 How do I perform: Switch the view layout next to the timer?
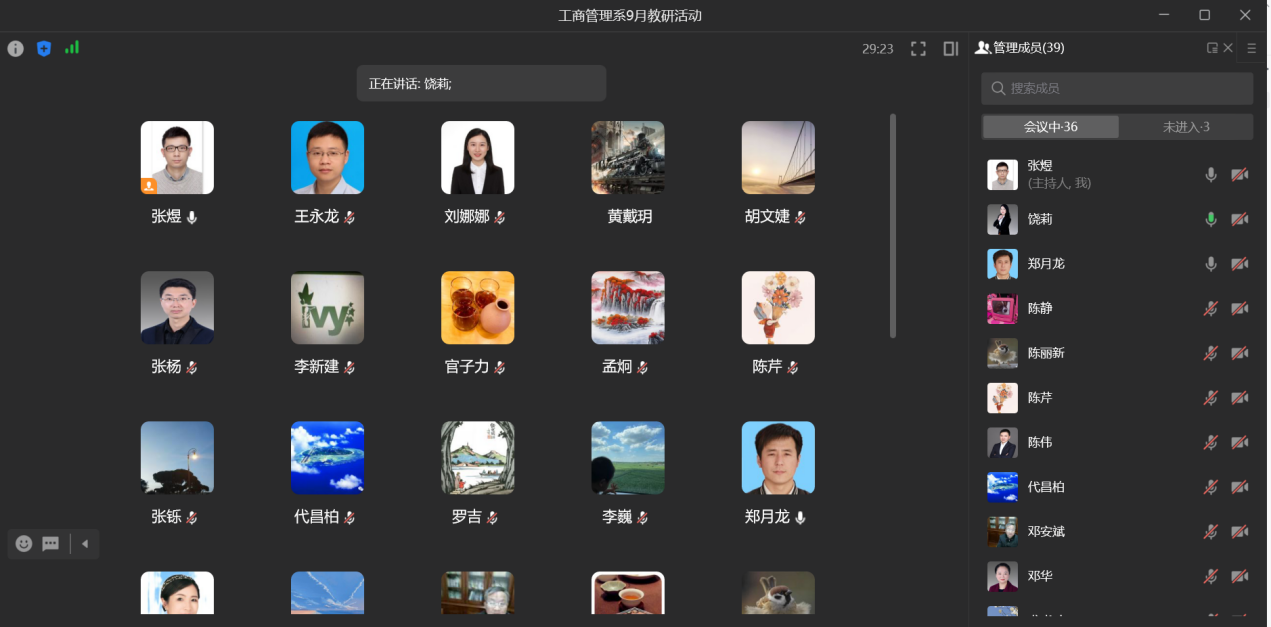pos(950,48)
